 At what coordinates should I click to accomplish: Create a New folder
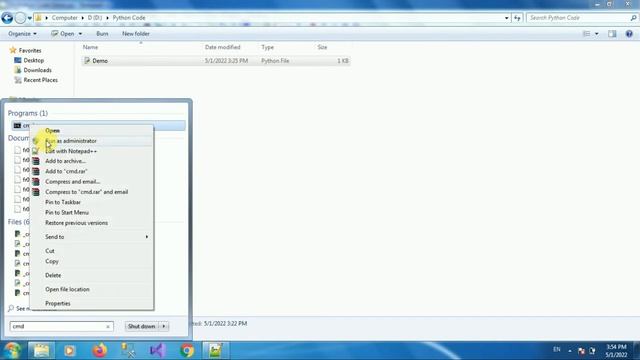(x=136, y=34)
